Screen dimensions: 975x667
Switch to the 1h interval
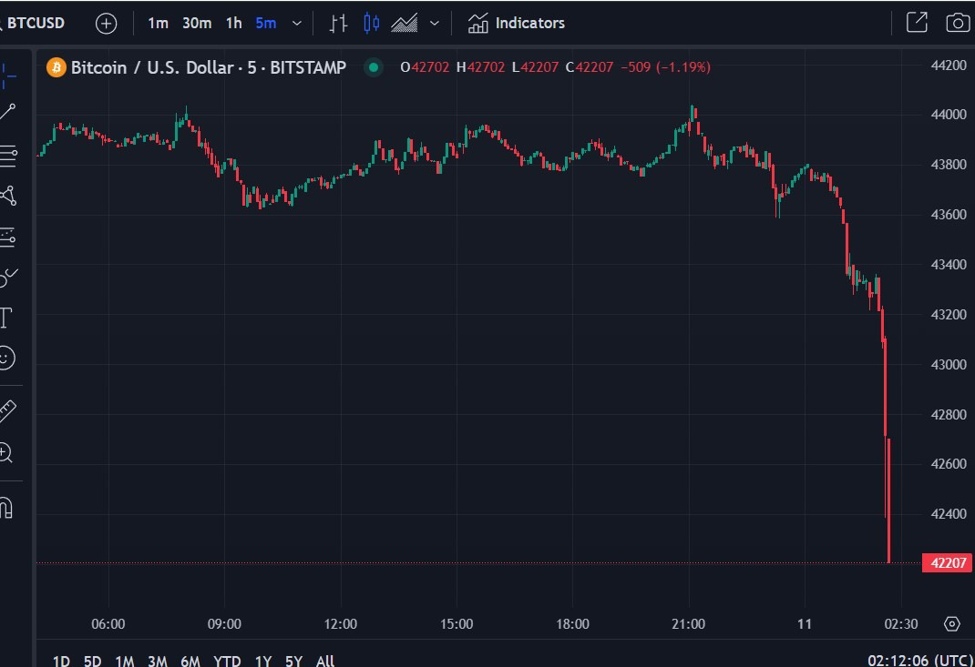(x=233, y=23)
